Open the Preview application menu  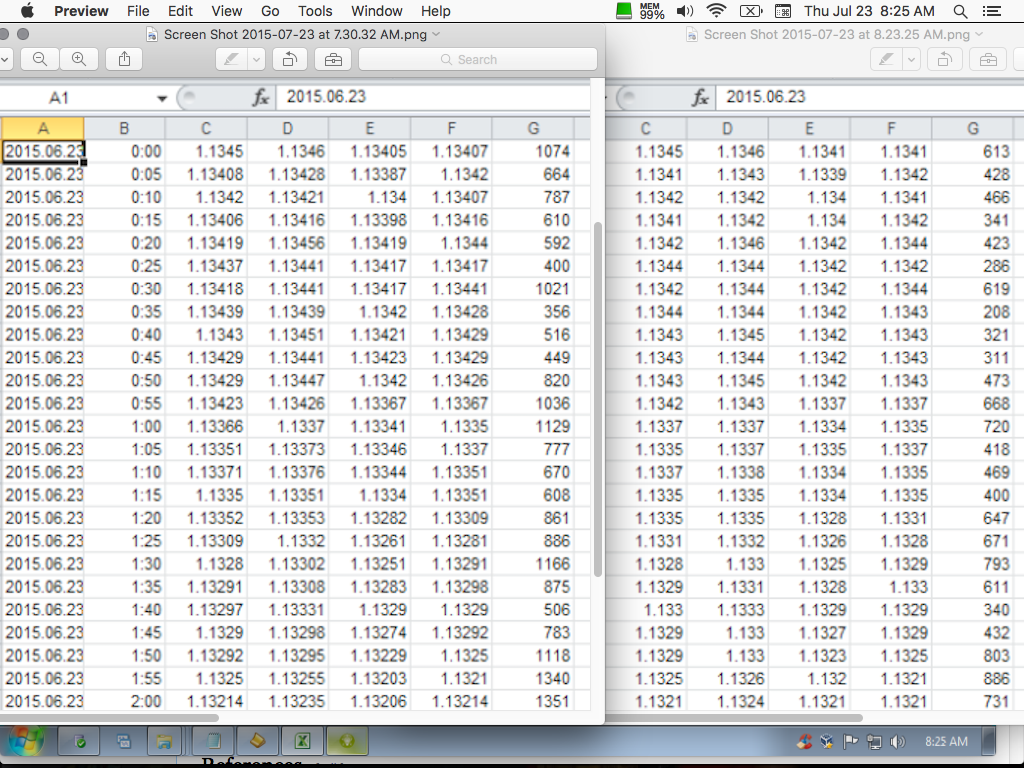[x=81, y=11]
